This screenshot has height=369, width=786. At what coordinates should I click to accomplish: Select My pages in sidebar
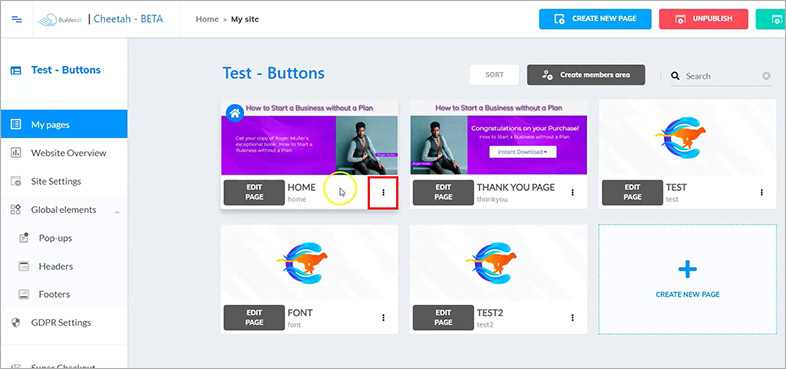coord(64,124)
